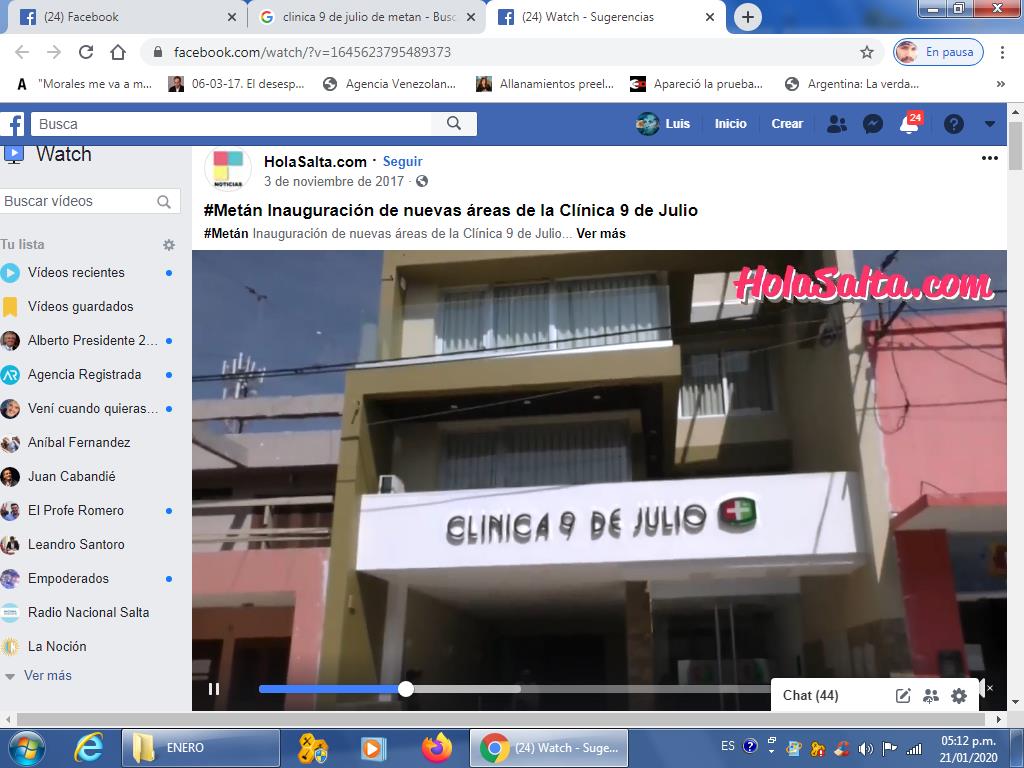The width and height of the screenshot is (1024, 768).
Task: Click the address bar URL
Action: [312, 52]
